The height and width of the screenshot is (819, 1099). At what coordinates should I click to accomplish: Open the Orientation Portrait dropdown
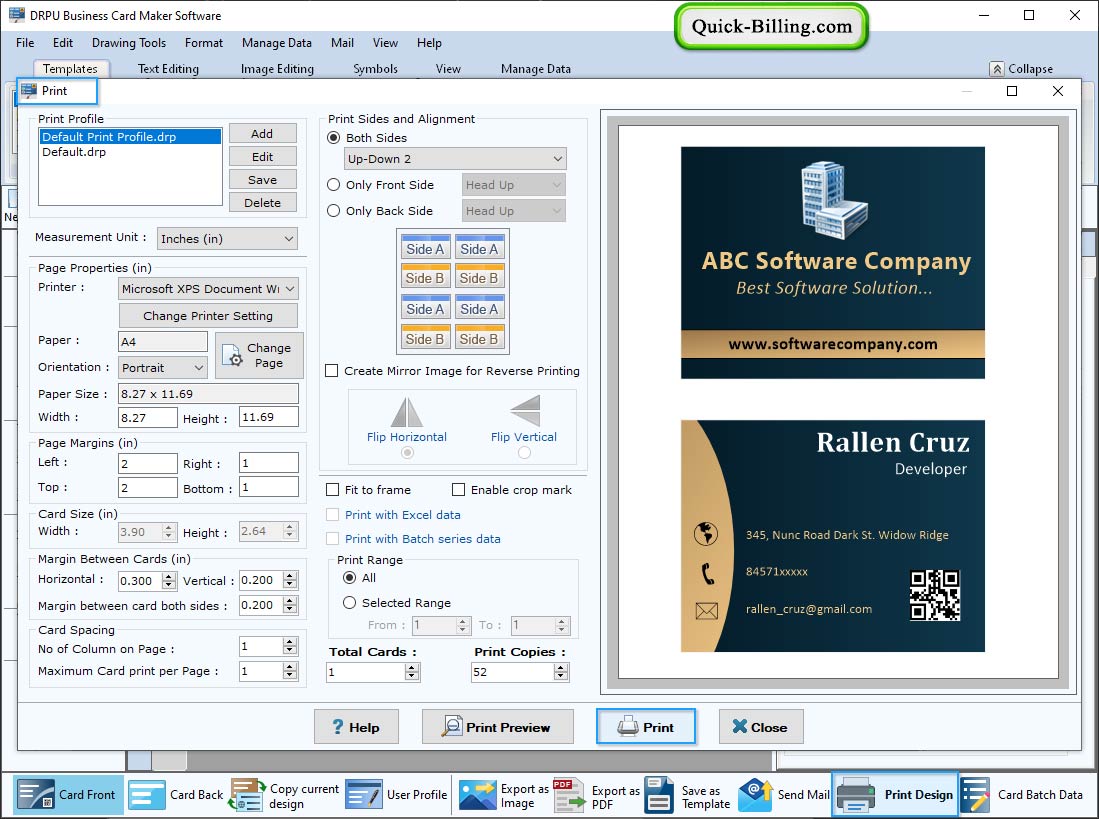coord(163,367)
